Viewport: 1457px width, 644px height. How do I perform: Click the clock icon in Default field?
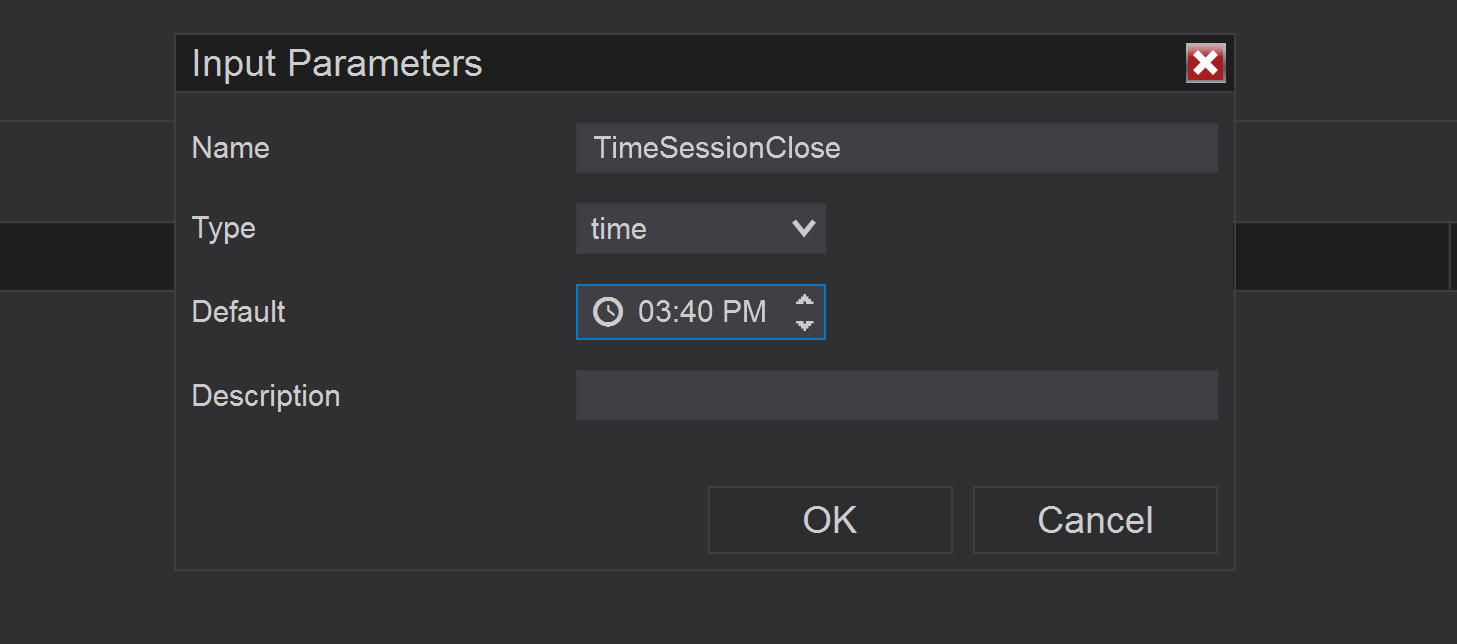607,312
